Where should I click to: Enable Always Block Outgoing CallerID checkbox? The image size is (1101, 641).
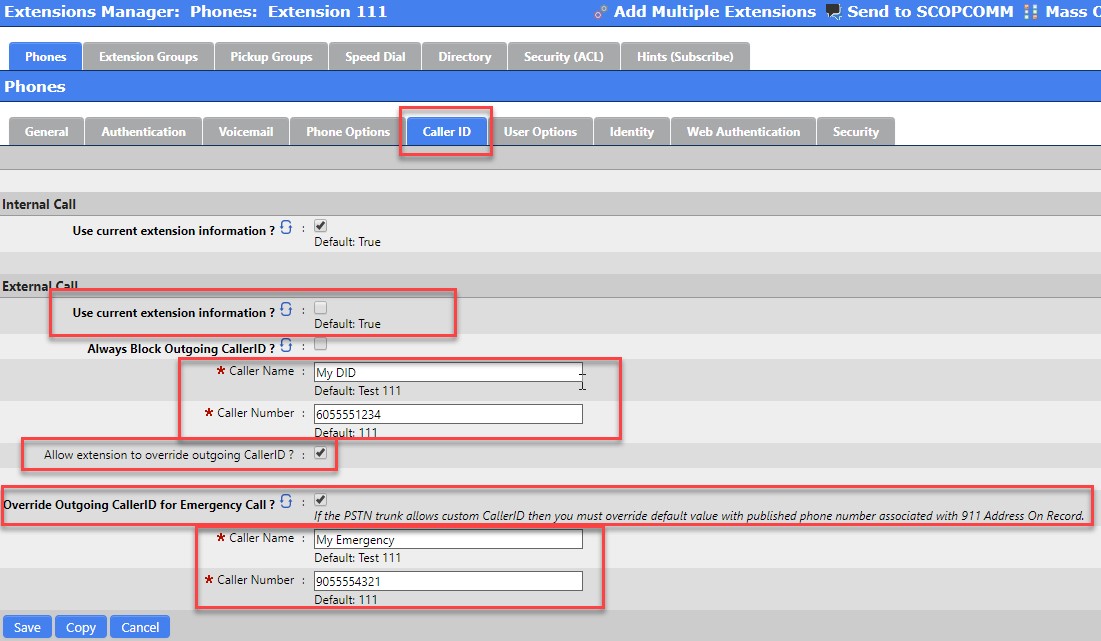(320, 344)
